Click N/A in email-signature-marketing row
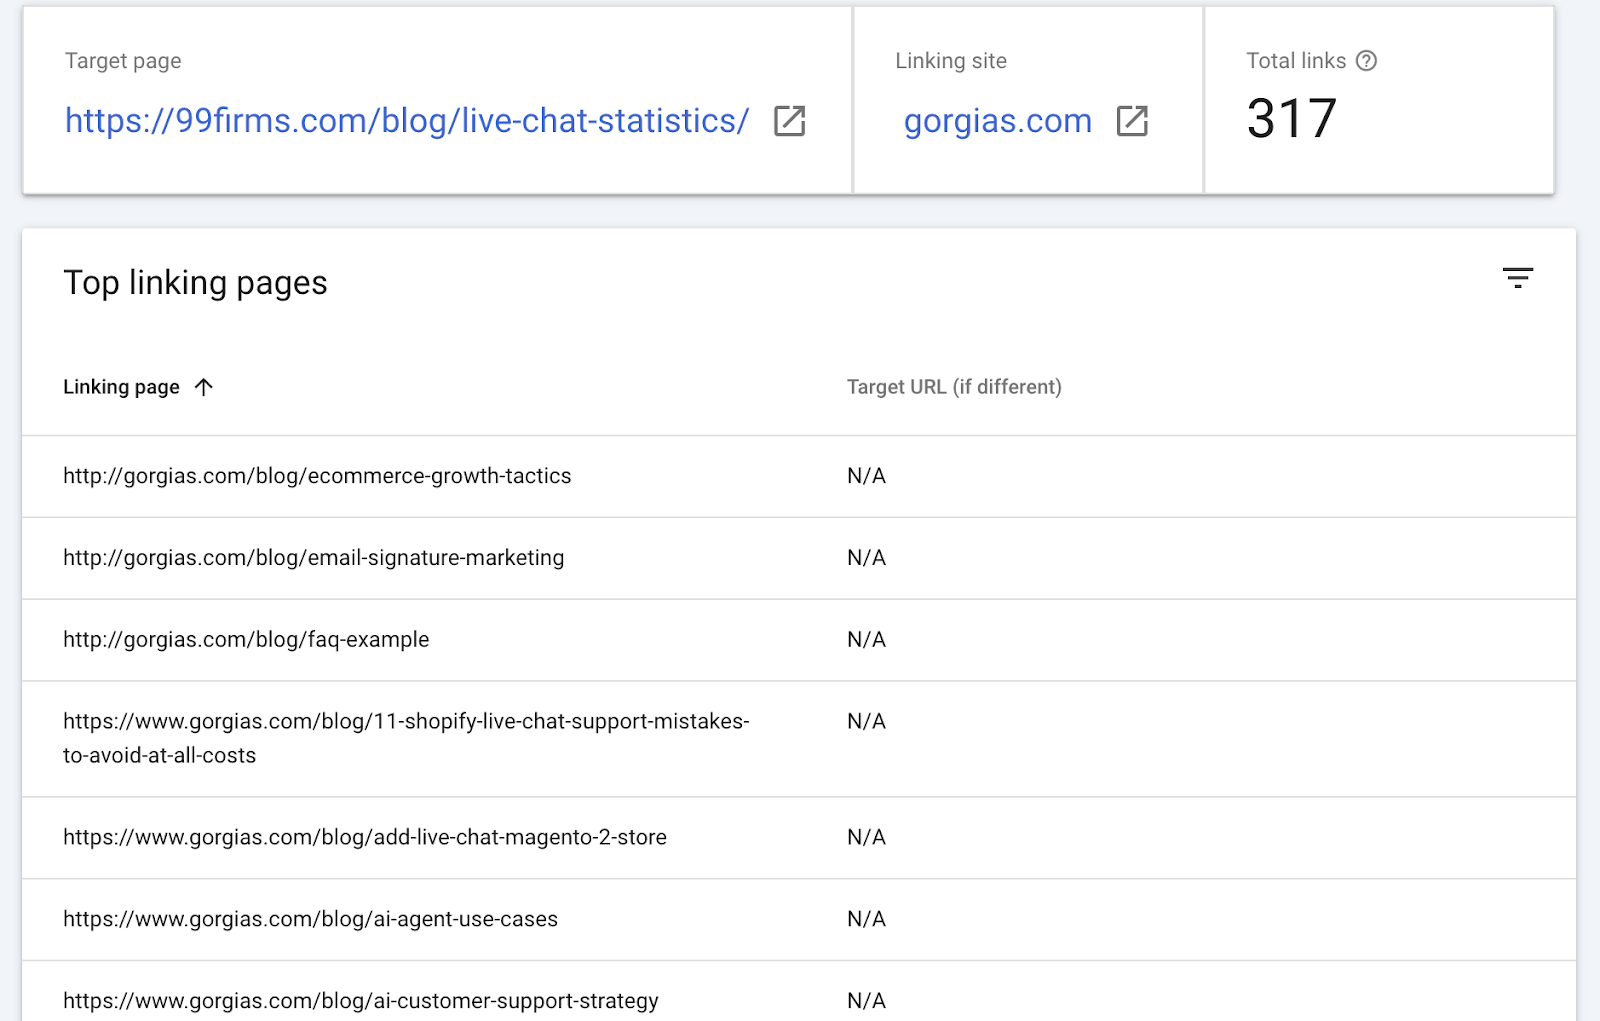Viewport: 1600px width, 1021px height. 867,558
